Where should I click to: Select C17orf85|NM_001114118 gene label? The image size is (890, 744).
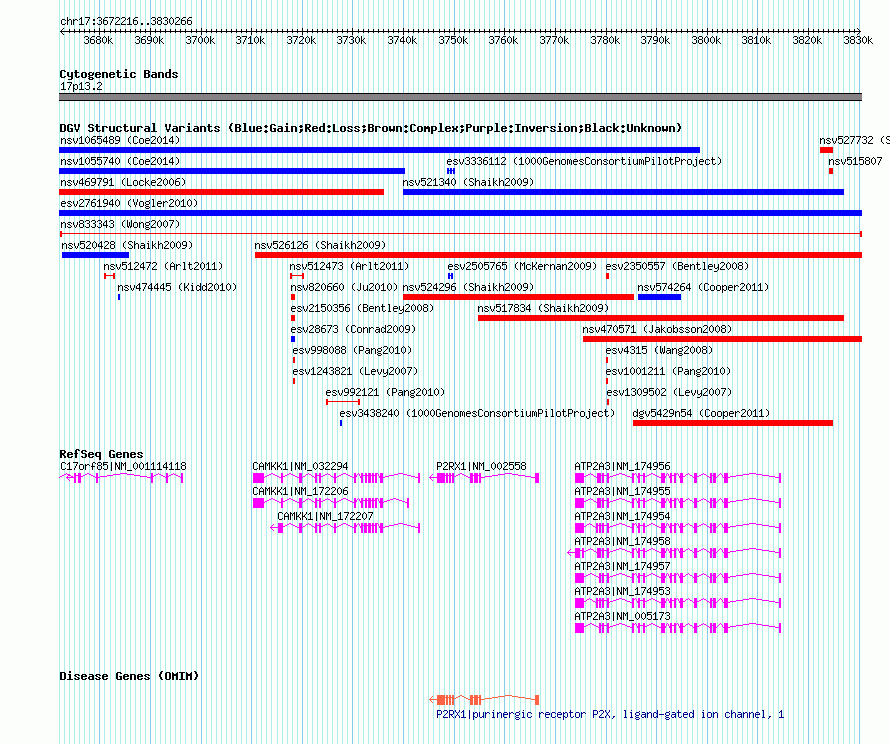click(x=123, y=466)
